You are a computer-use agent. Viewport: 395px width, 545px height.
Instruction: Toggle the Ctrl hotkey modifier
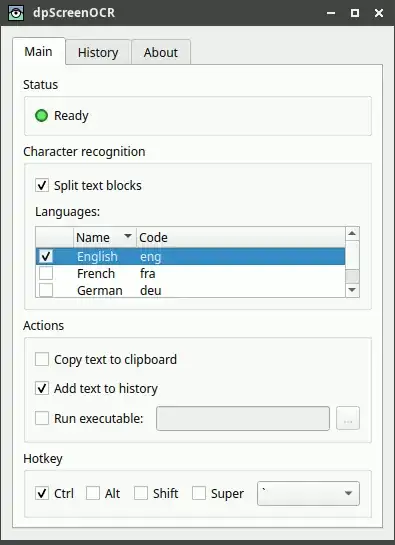click(42, 493)
